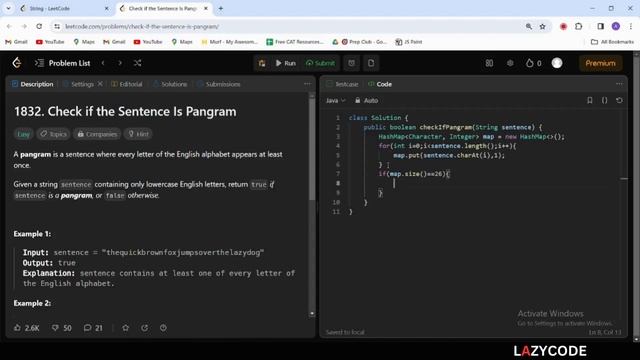Open the String - LeetCode browser tab
The width and height of the screenshot is (640, 360).
pos(64,9)
